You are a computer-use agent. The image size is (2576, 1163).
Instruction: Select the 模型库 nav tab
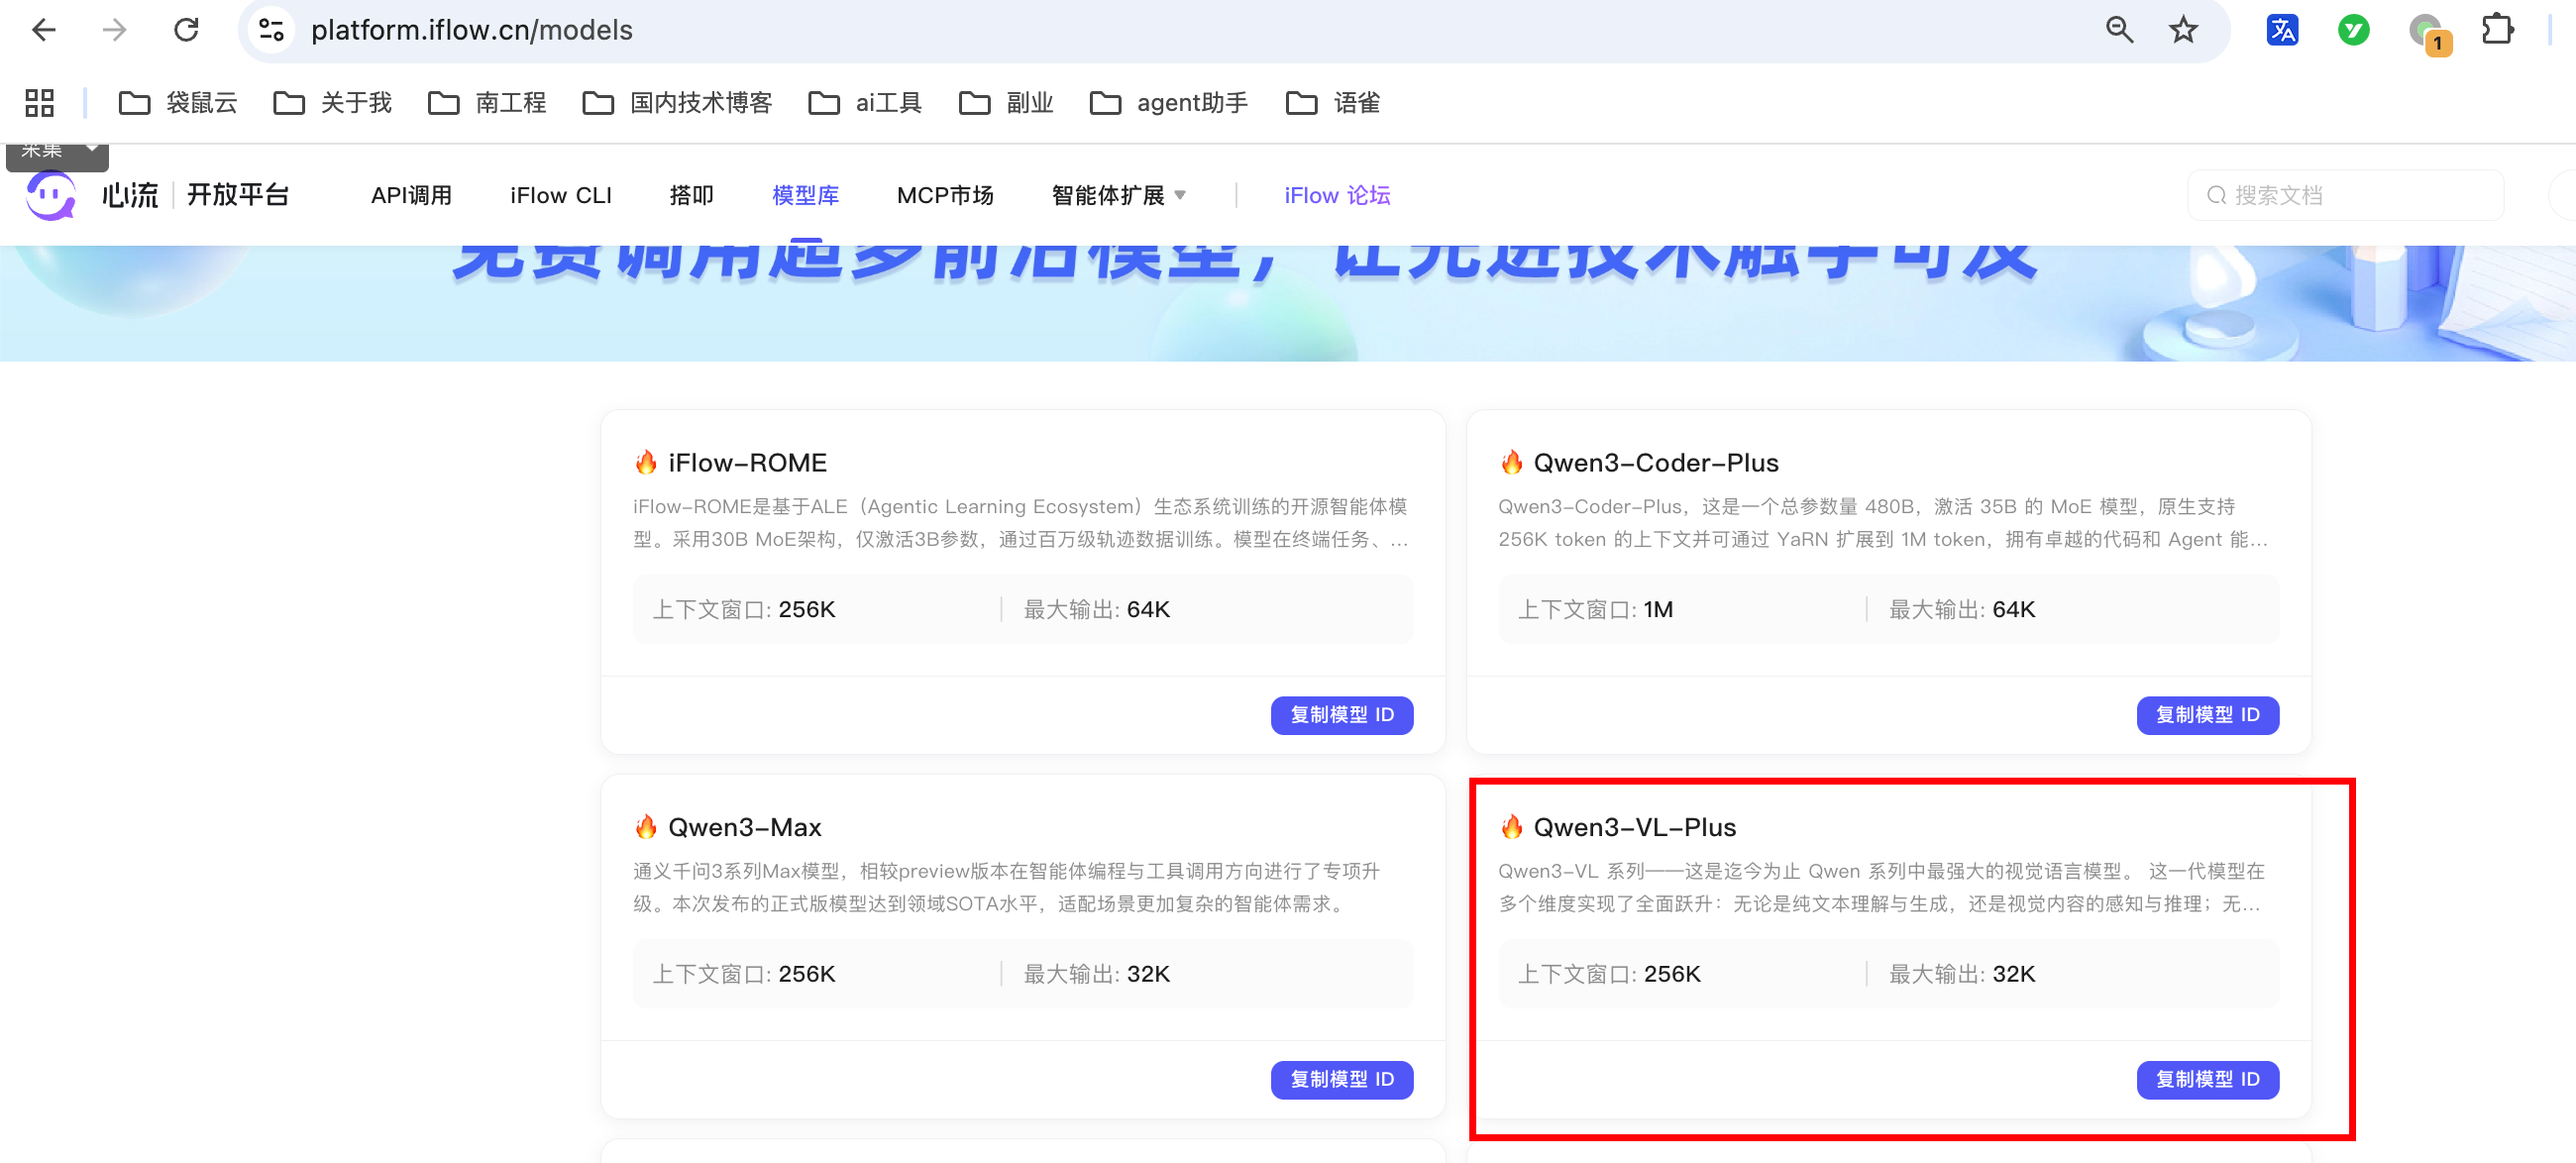pos(805,195)
